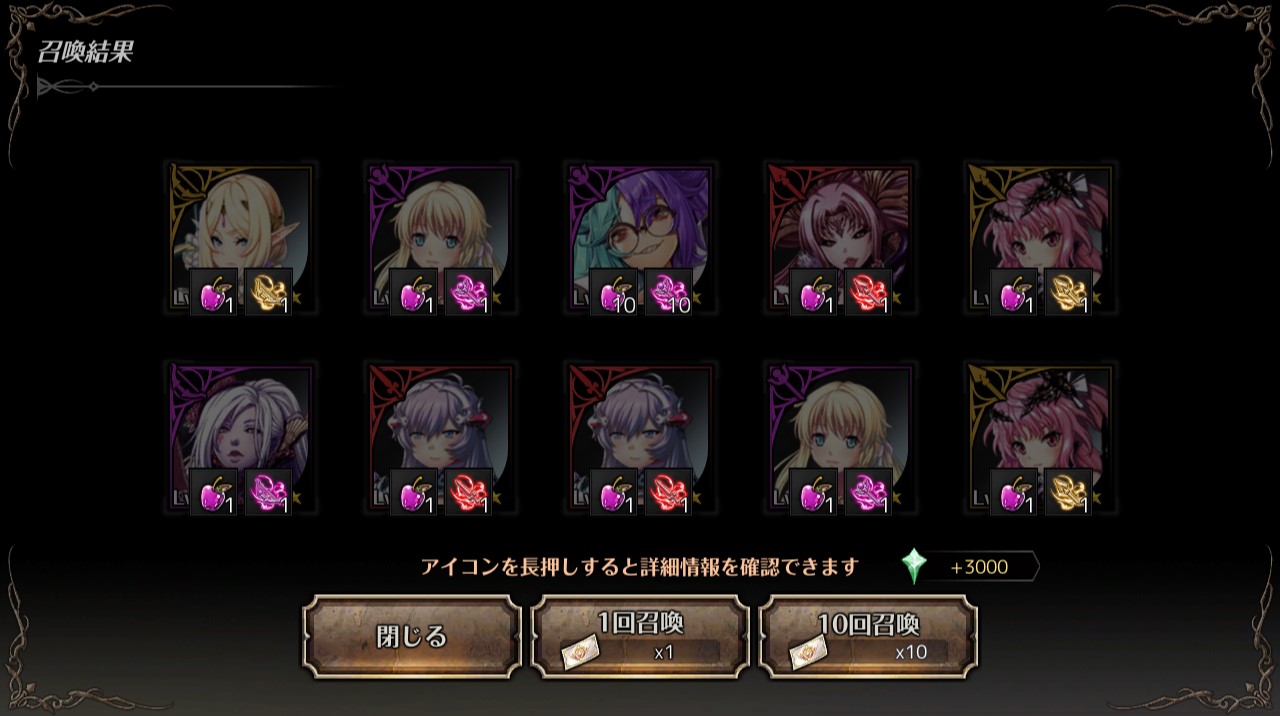Click the purple apple icon showing 10
Image resolution: width=1280 pixels, height=716 pixels.
[614, 293]
